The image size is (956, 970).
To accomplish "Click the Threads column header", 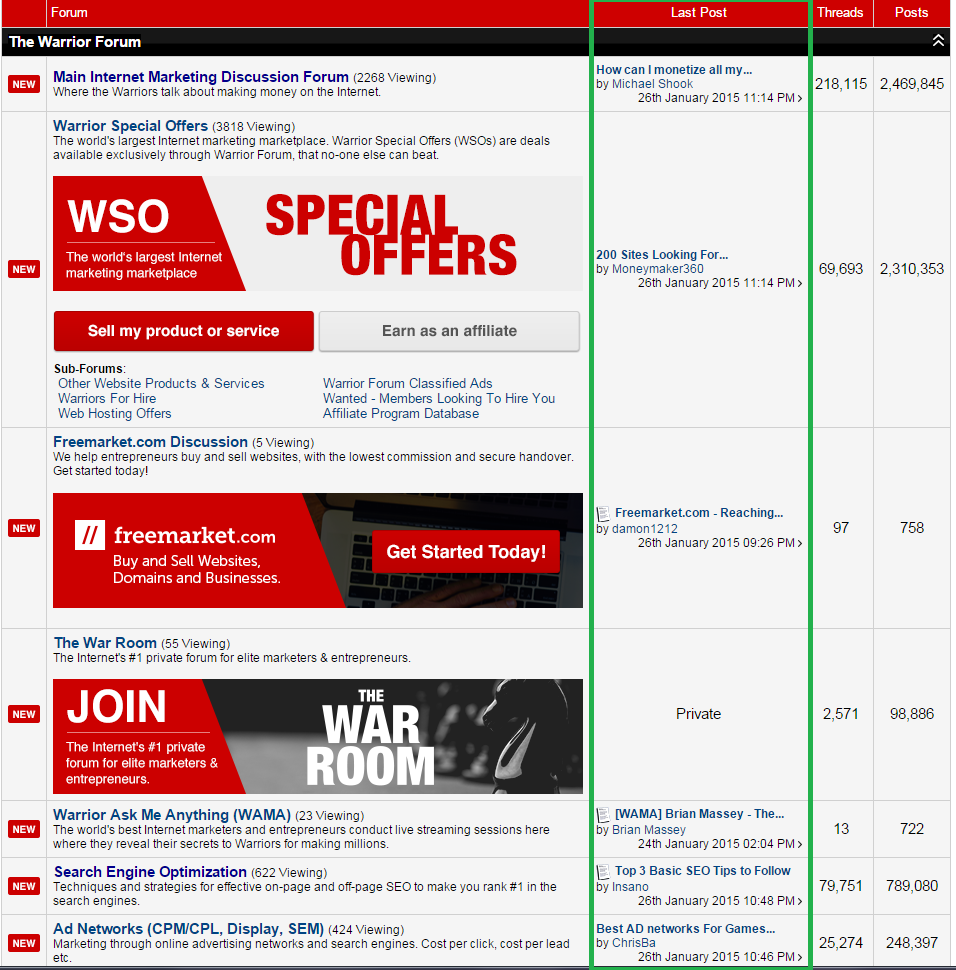I will pyautogui.click(x=840, y=12).
